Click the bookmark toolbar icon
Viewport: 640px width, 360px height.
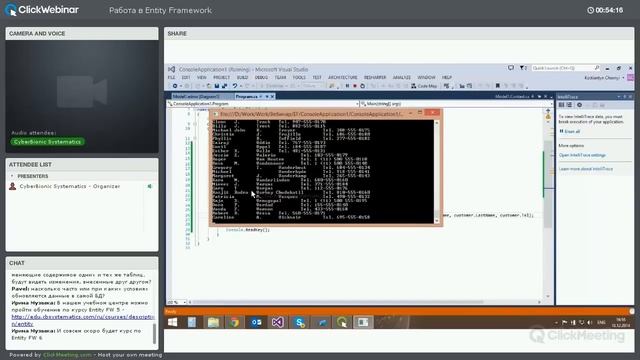498,86
